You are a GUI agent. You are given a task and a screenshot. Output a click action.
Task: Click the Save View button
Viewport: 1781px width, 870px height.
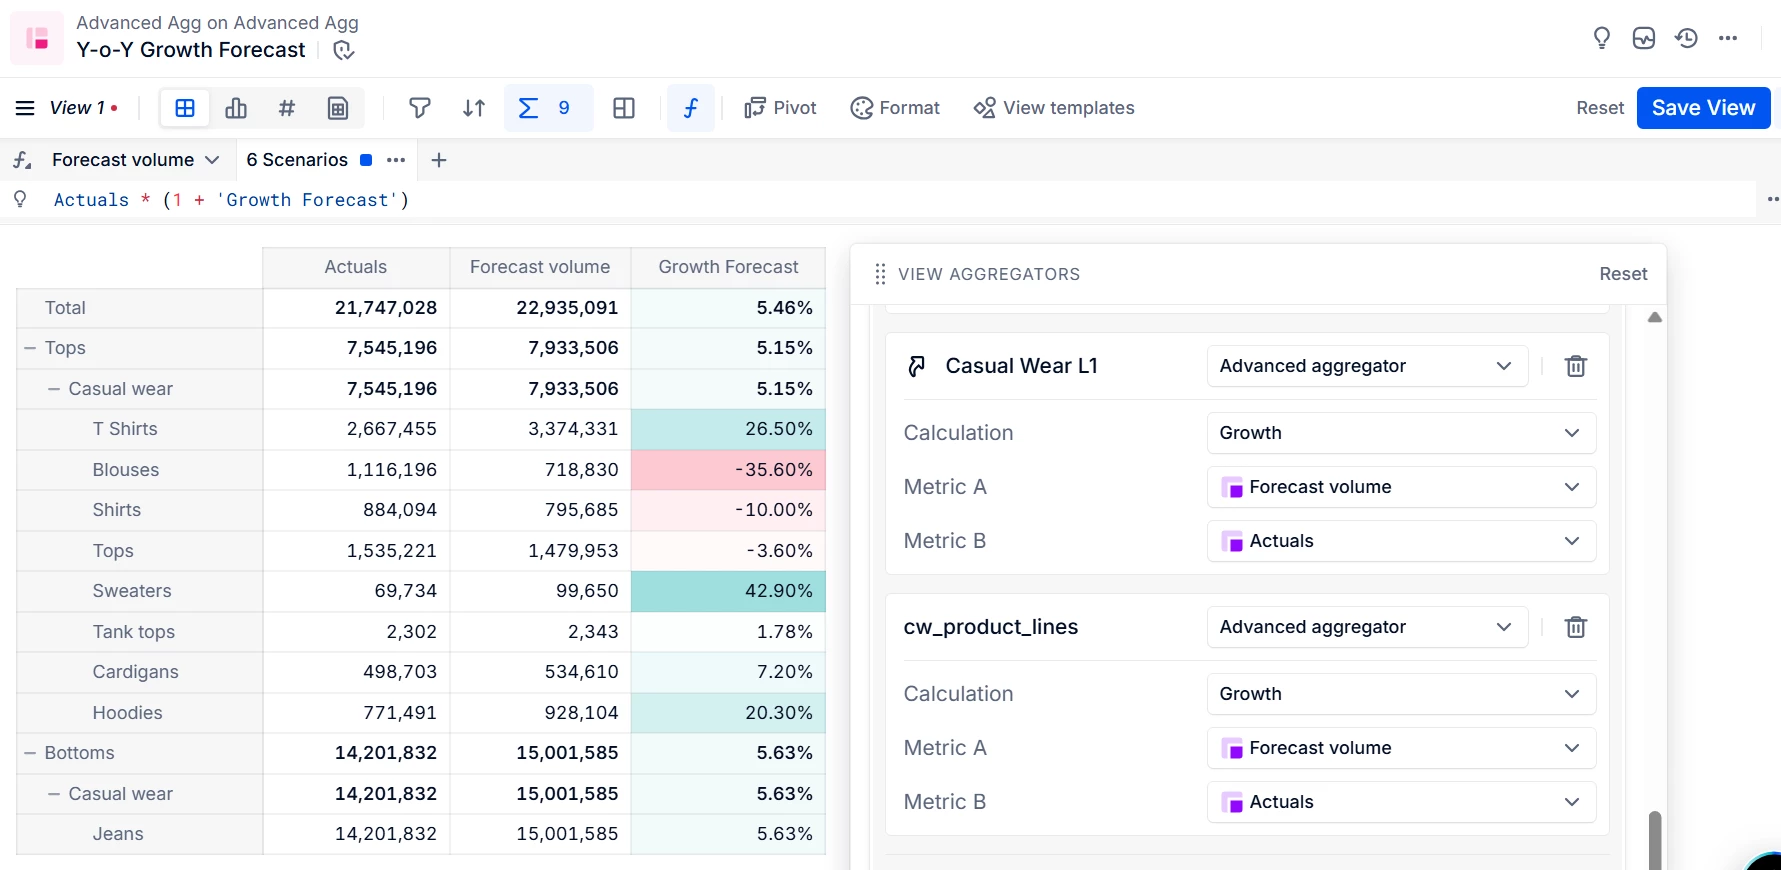(1702, 108)
